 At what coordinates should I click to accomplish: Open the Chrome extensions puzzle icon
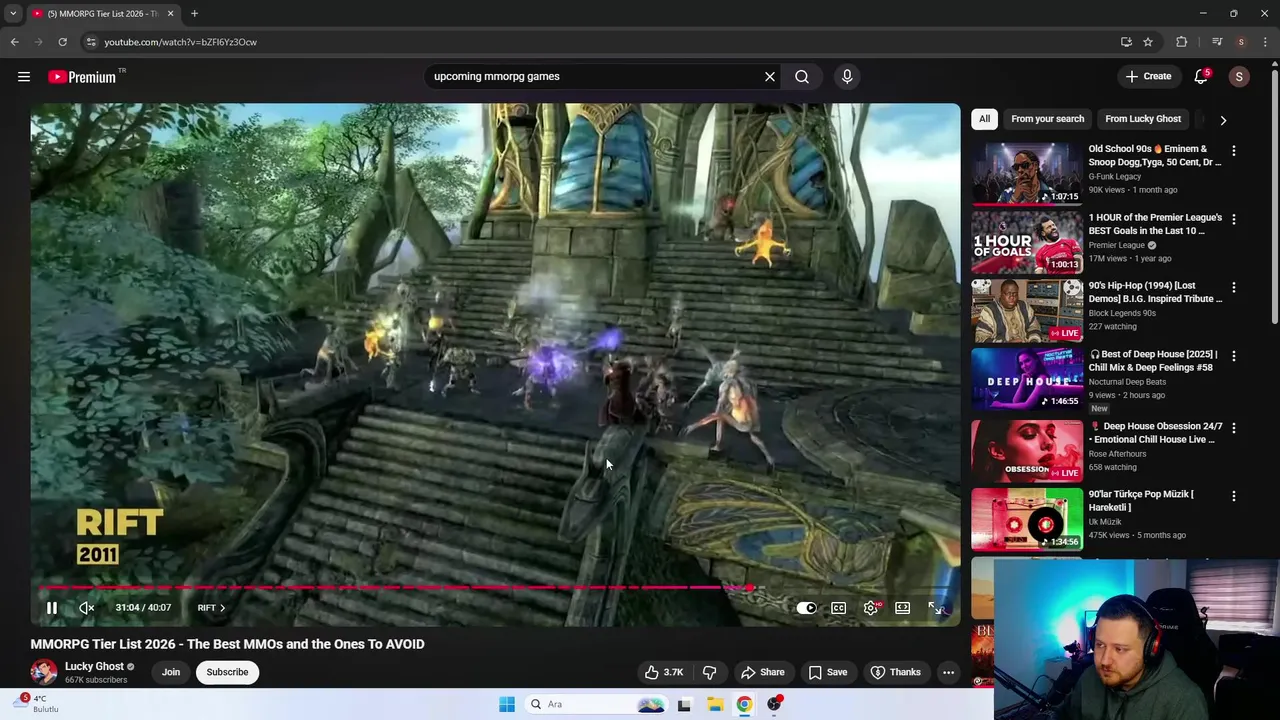pos(1182,42)
